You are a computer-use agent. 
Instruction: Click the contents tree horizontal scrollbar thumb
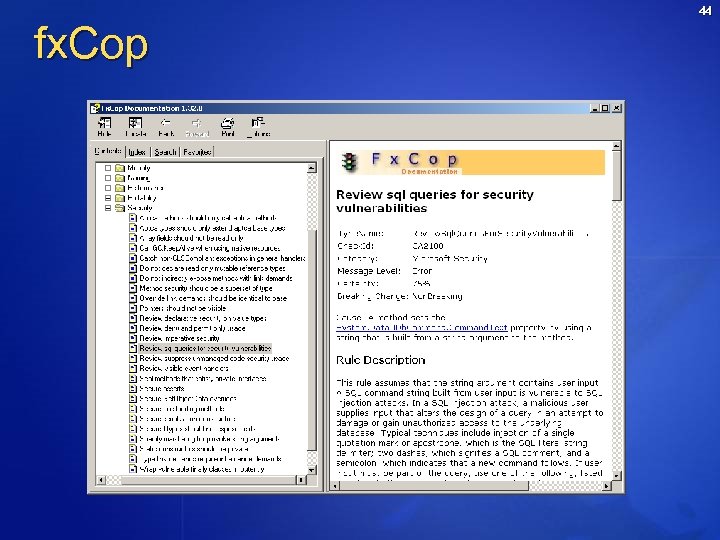point(209,480)
